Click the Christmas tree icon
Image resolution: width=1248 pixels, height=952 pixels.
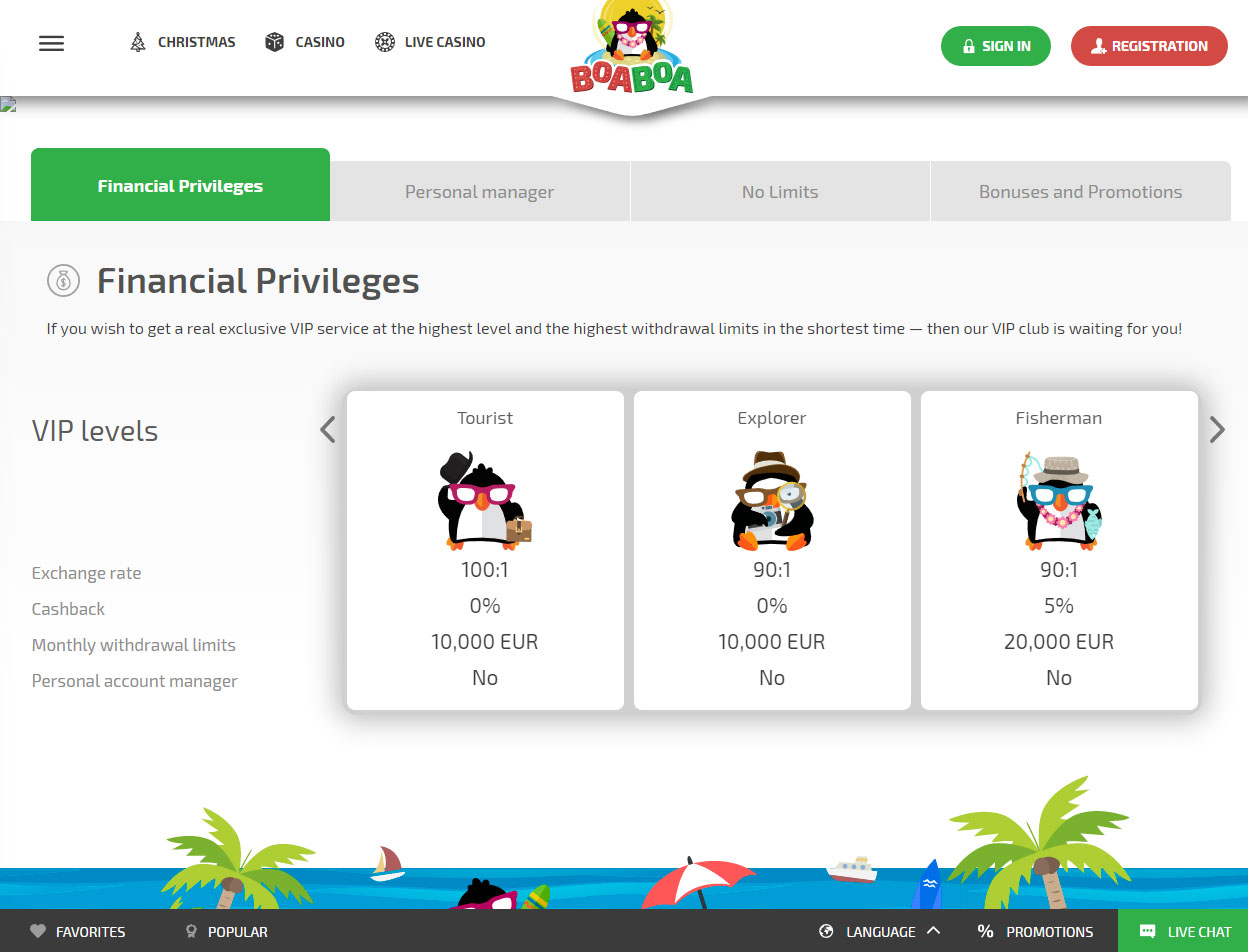tap(138, 42)
